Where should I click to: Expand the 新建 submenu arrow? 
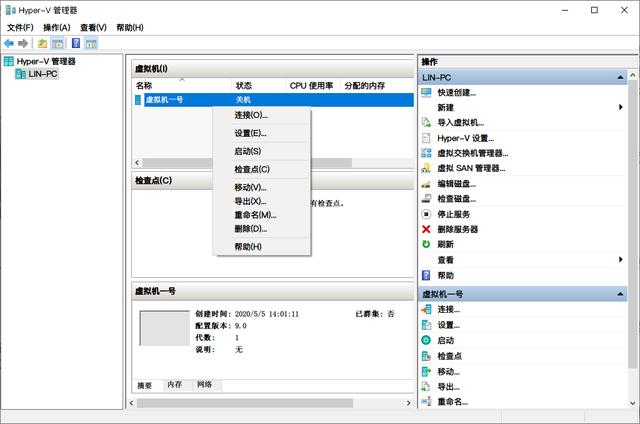point(620,107)
